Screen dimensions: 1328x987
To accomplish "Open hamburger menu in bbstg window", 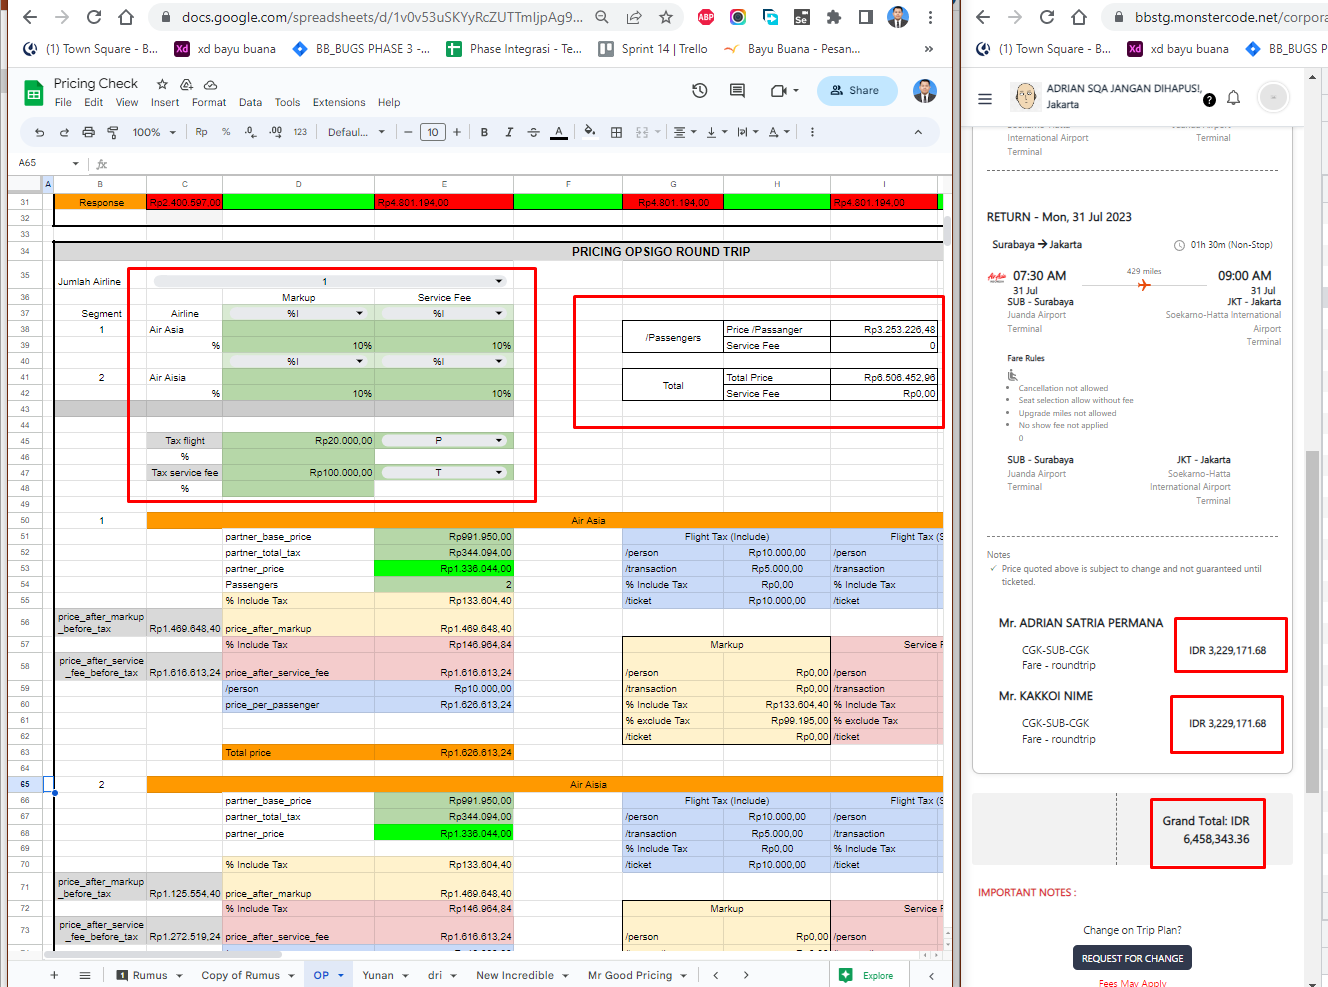I will pyautogui.click(x=985, y=98).
